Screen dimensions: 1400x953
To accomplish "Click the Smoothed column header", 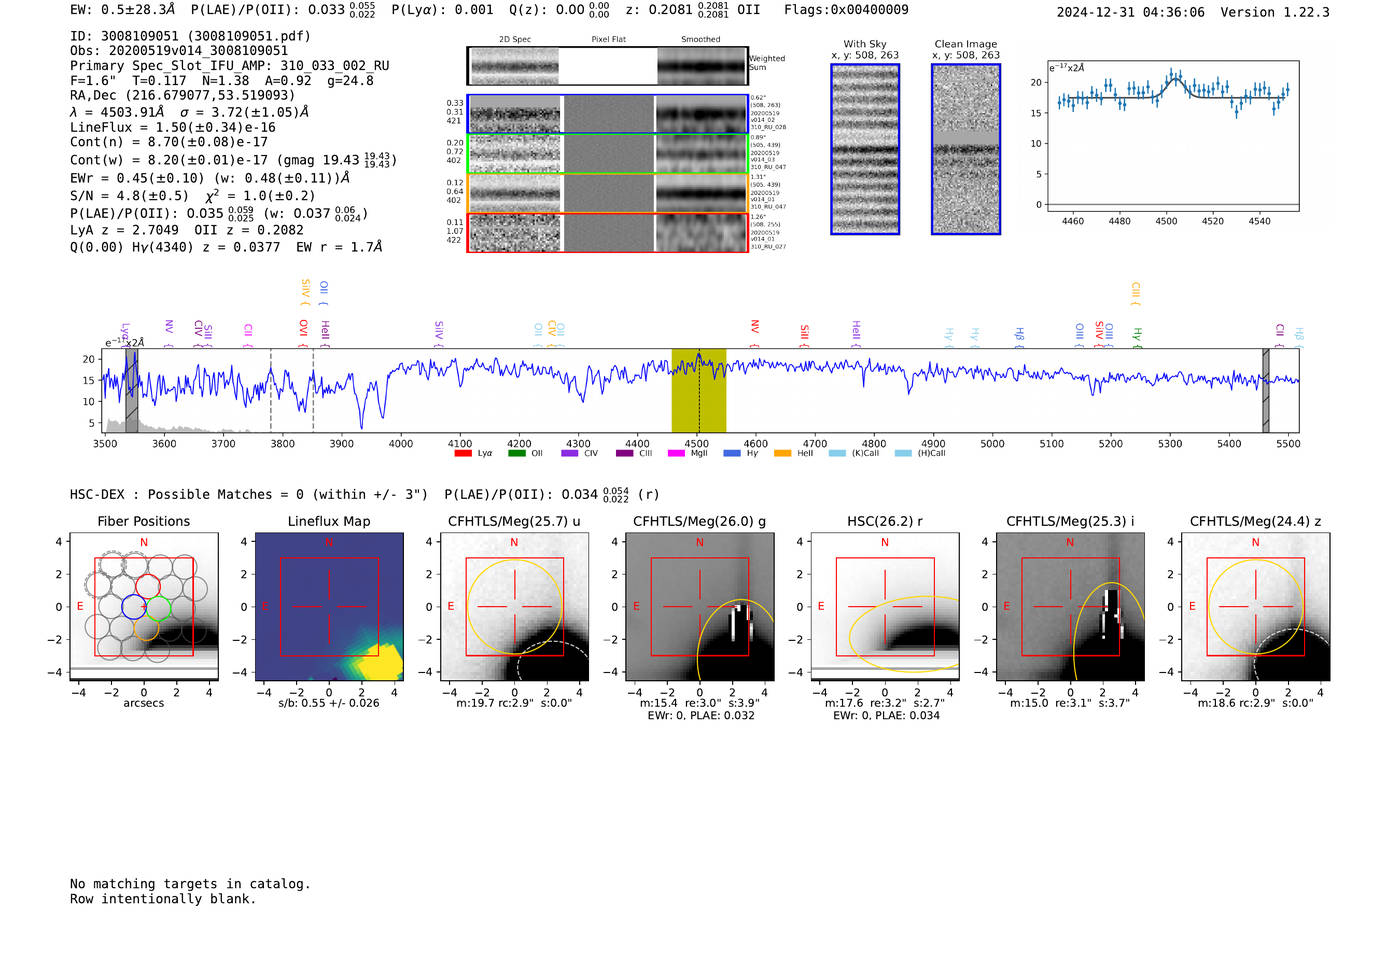I will point(701,40).
